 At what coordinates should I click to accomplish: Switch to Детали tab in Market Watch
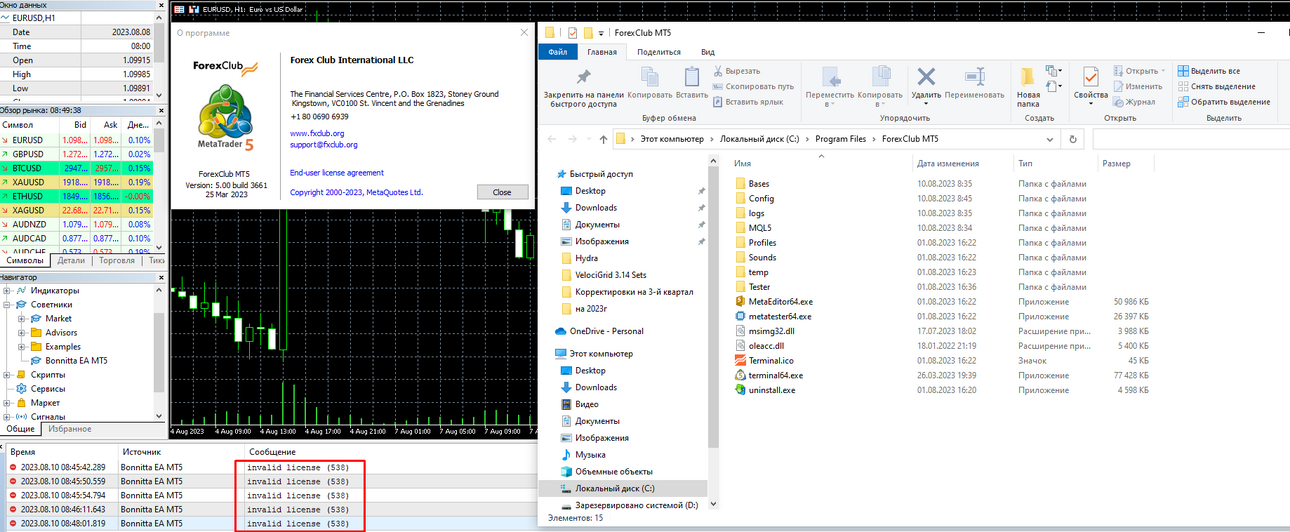click(71, 260)
